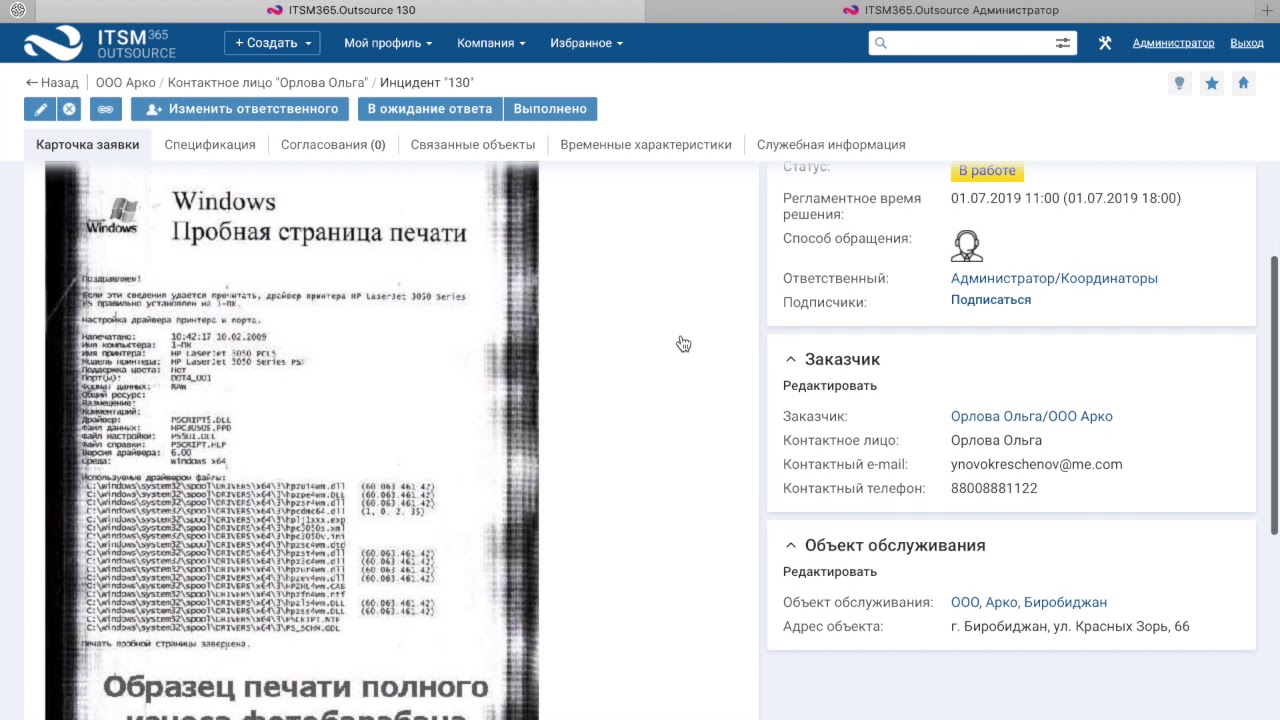Click the pencil edit icon button
Screen dimensions: 1280x720
pyautogui.click(x=40, y=109)
